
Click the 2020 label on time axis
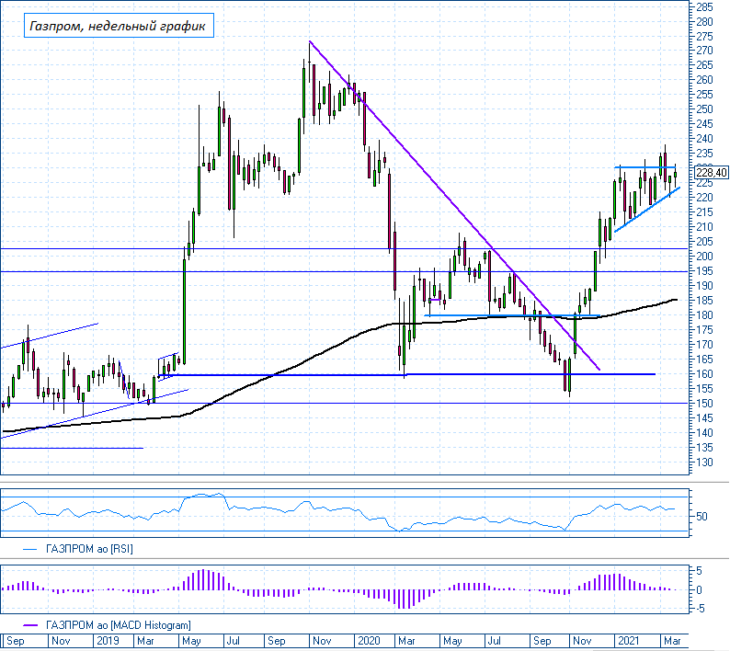point(369,641)
